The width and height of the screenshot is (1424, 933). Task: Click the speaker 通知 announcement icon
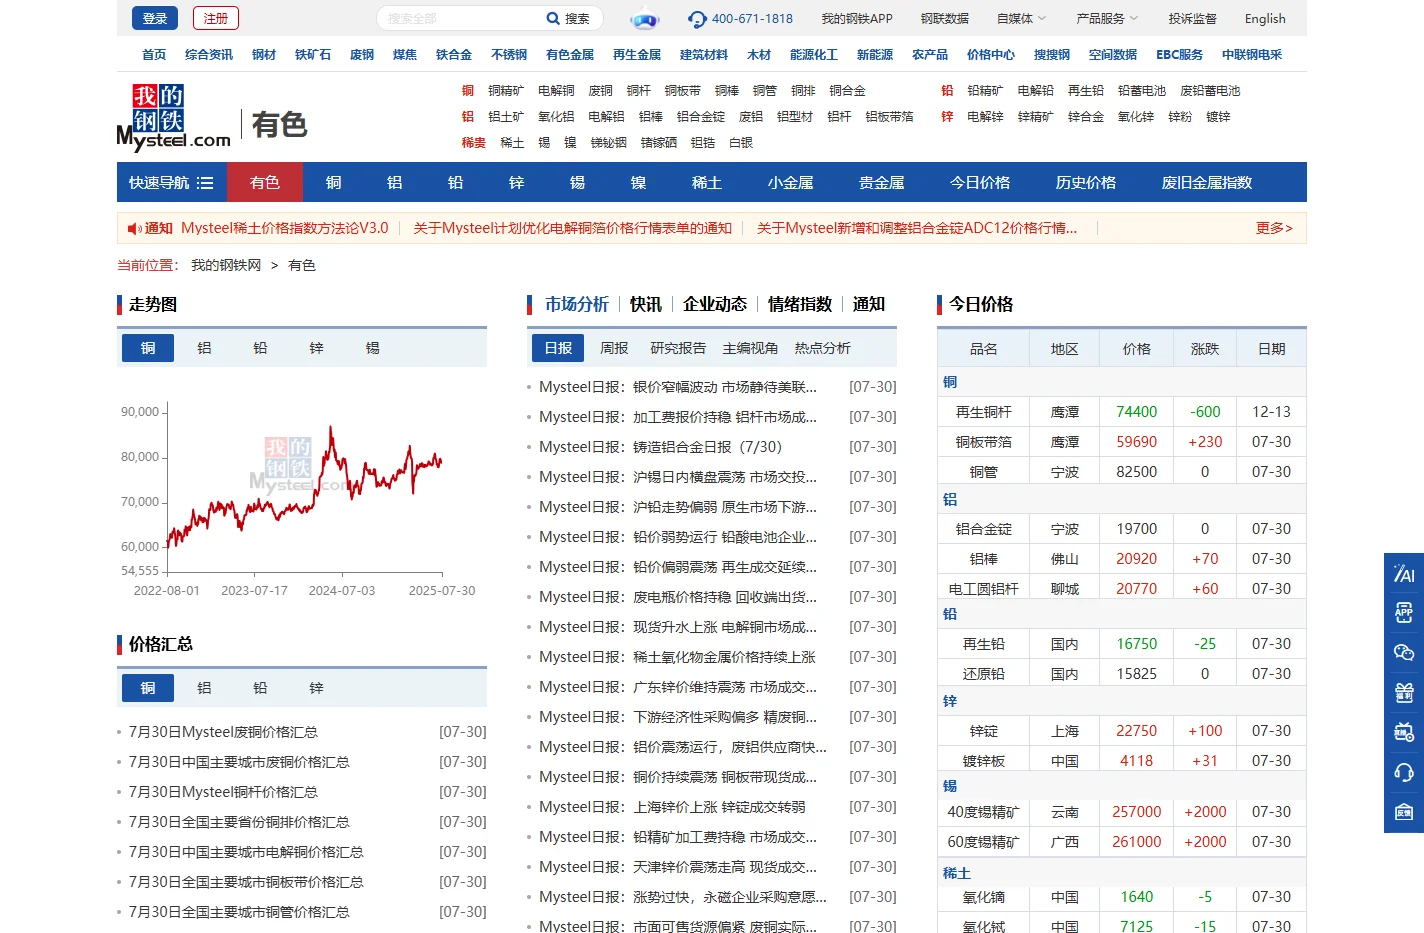[x=134, y=228]
